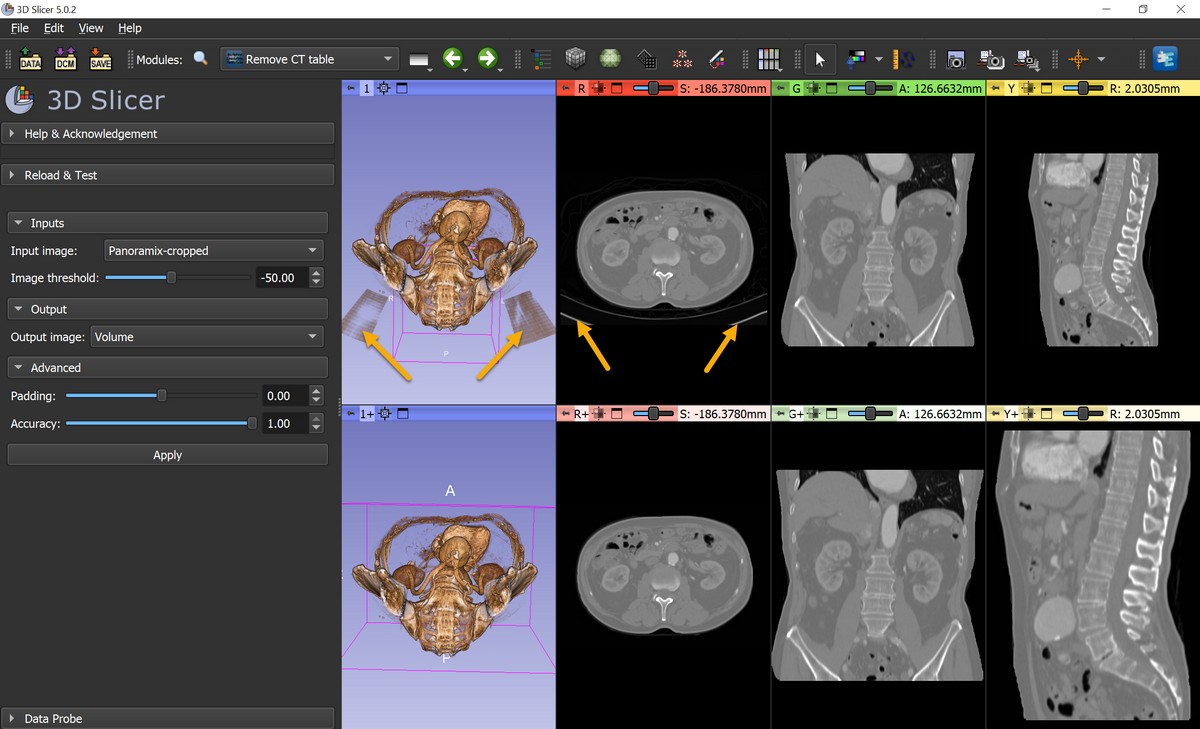The image size is (1200, 729).
Task: Toggle pin on top red slice view
Action: pos(565,88)
